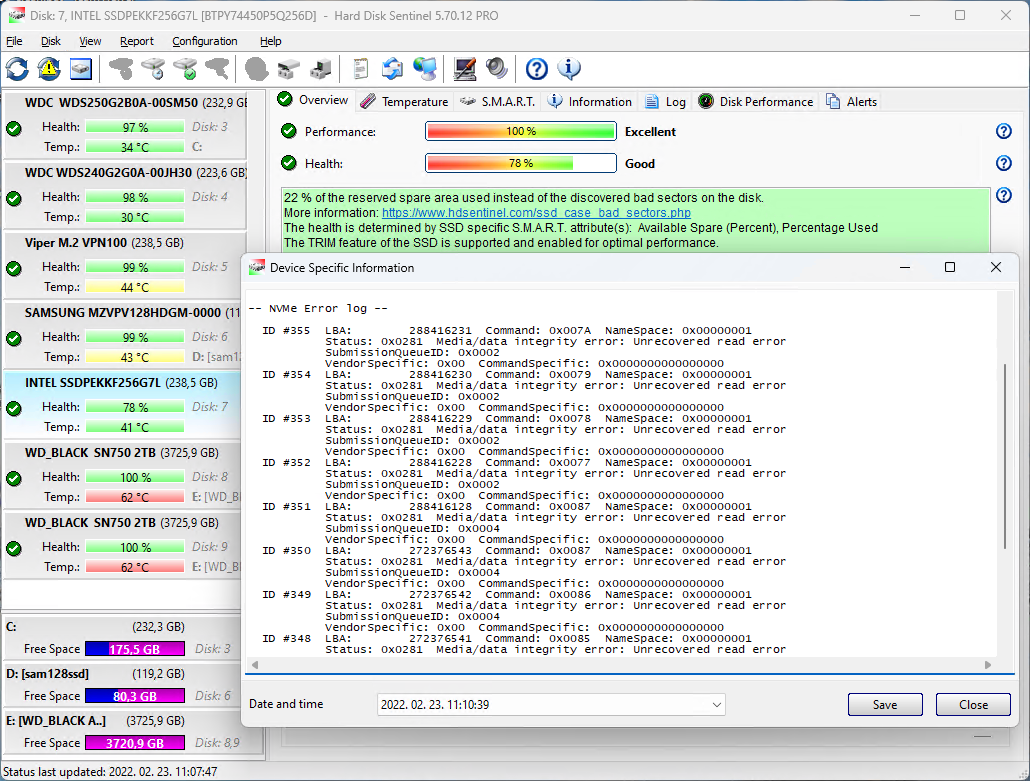
Task: Click the ID #355 error log entry
Action: (524, 347)
